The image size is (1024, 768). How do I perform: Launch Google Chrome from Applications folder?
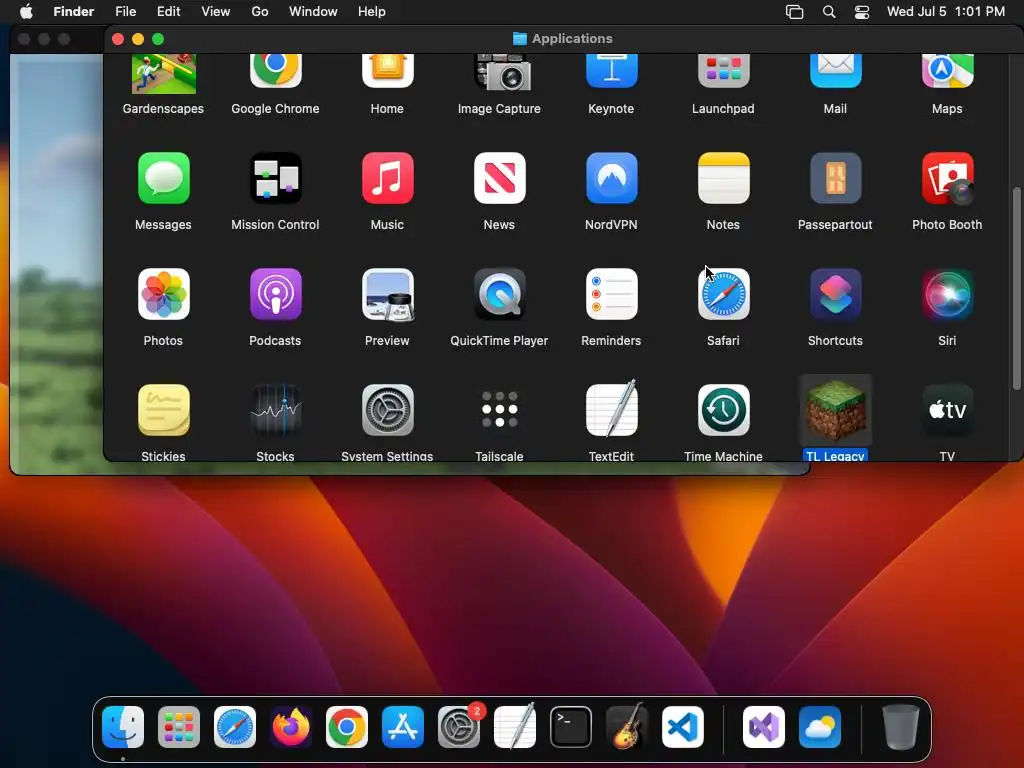click(276, 71)
